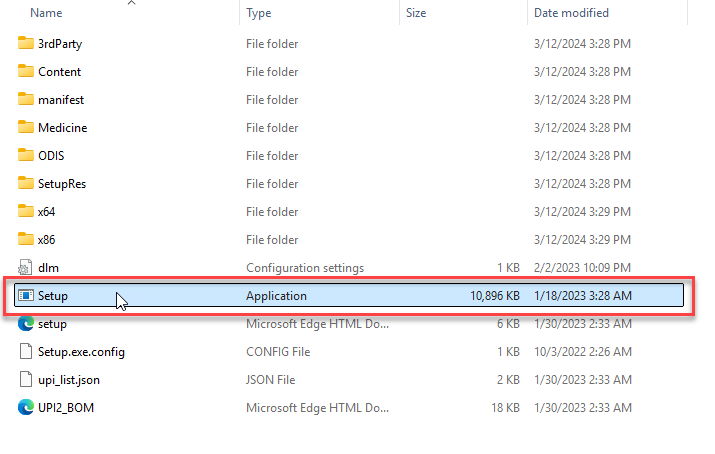
Task: Sort files by Name column header
Action: click(46, 13)
